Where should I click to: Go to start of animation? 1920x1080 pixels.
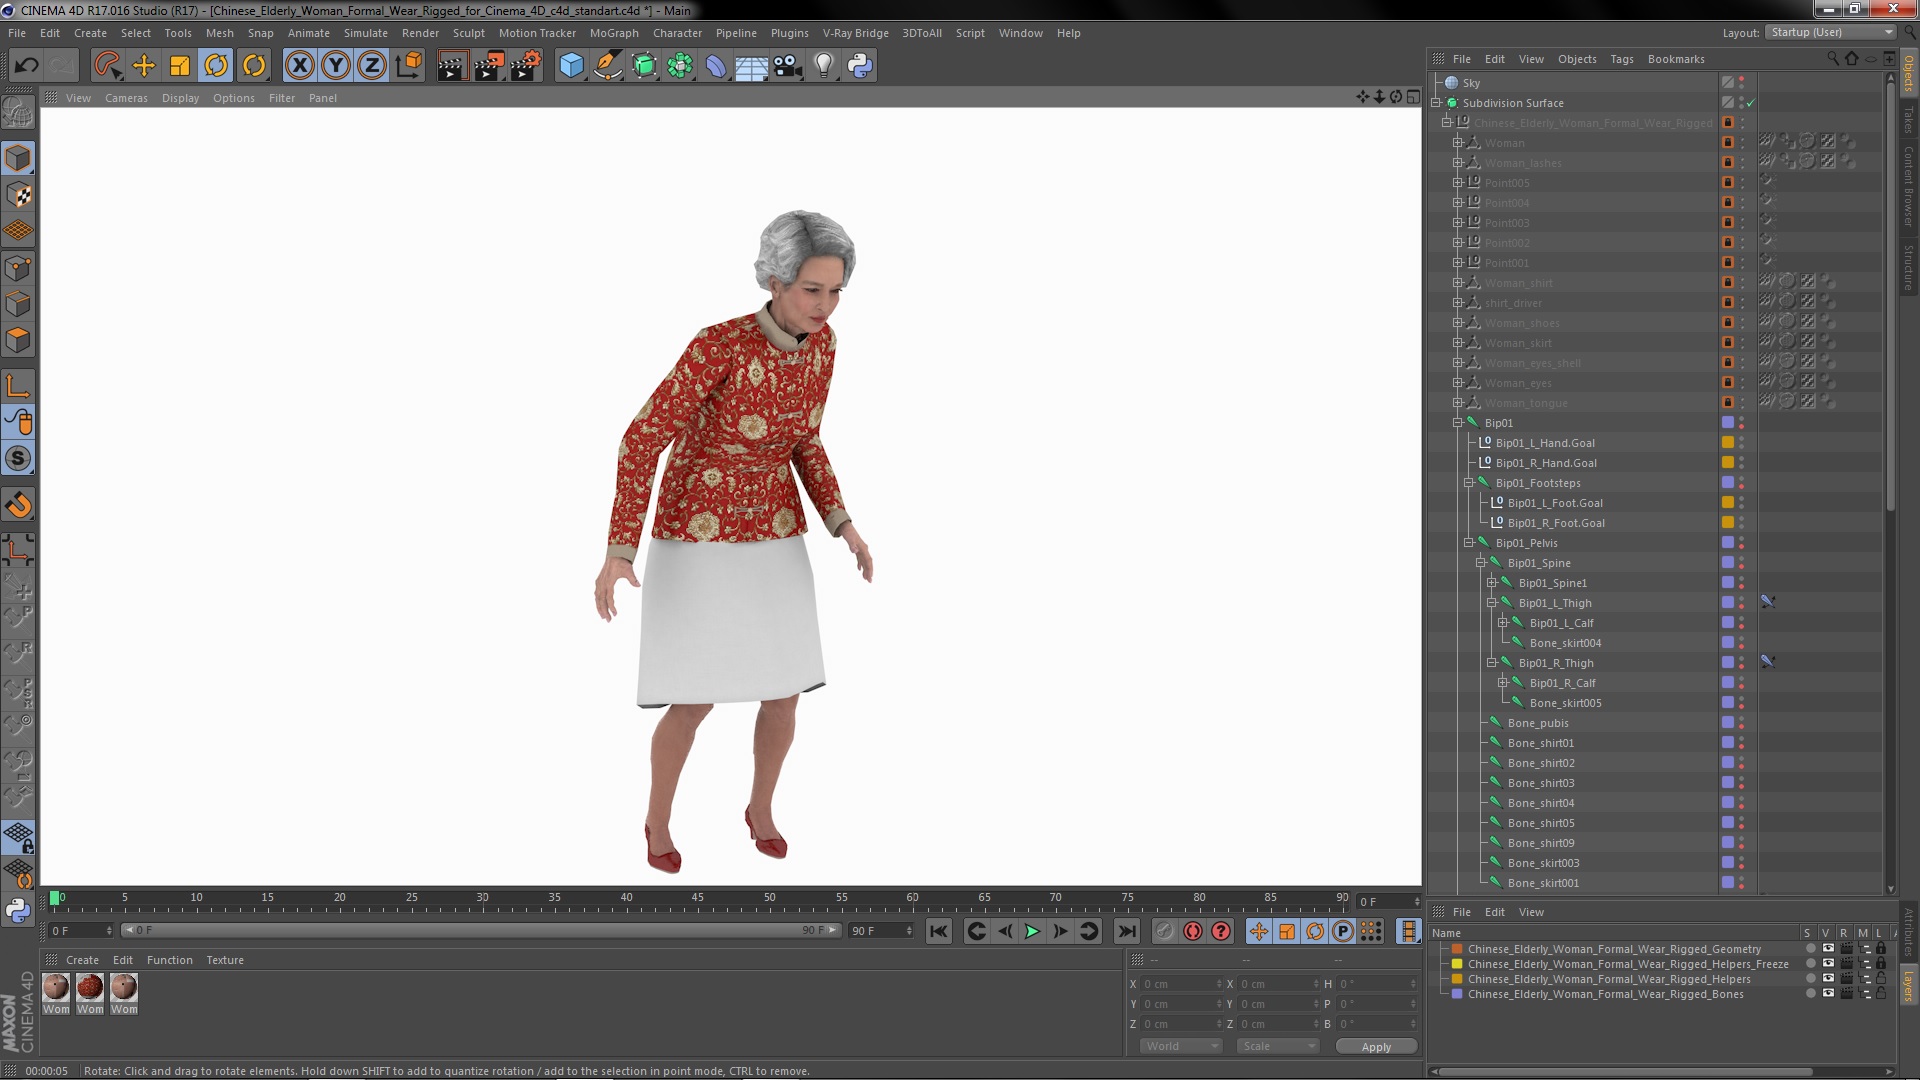pyautogui.click(x=938, y=931)
